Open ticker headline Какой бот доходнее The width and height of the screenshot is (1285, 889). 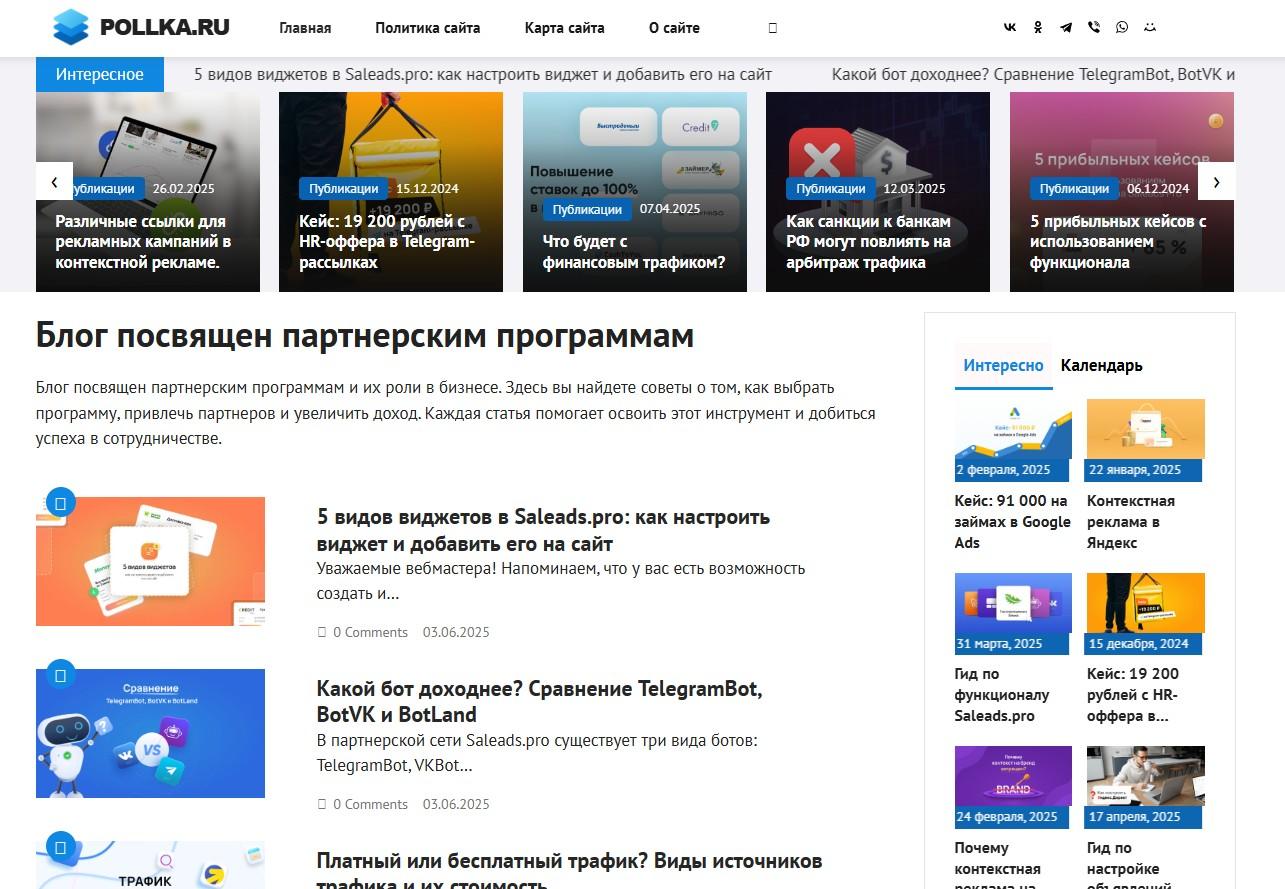tap(1033, 74)
